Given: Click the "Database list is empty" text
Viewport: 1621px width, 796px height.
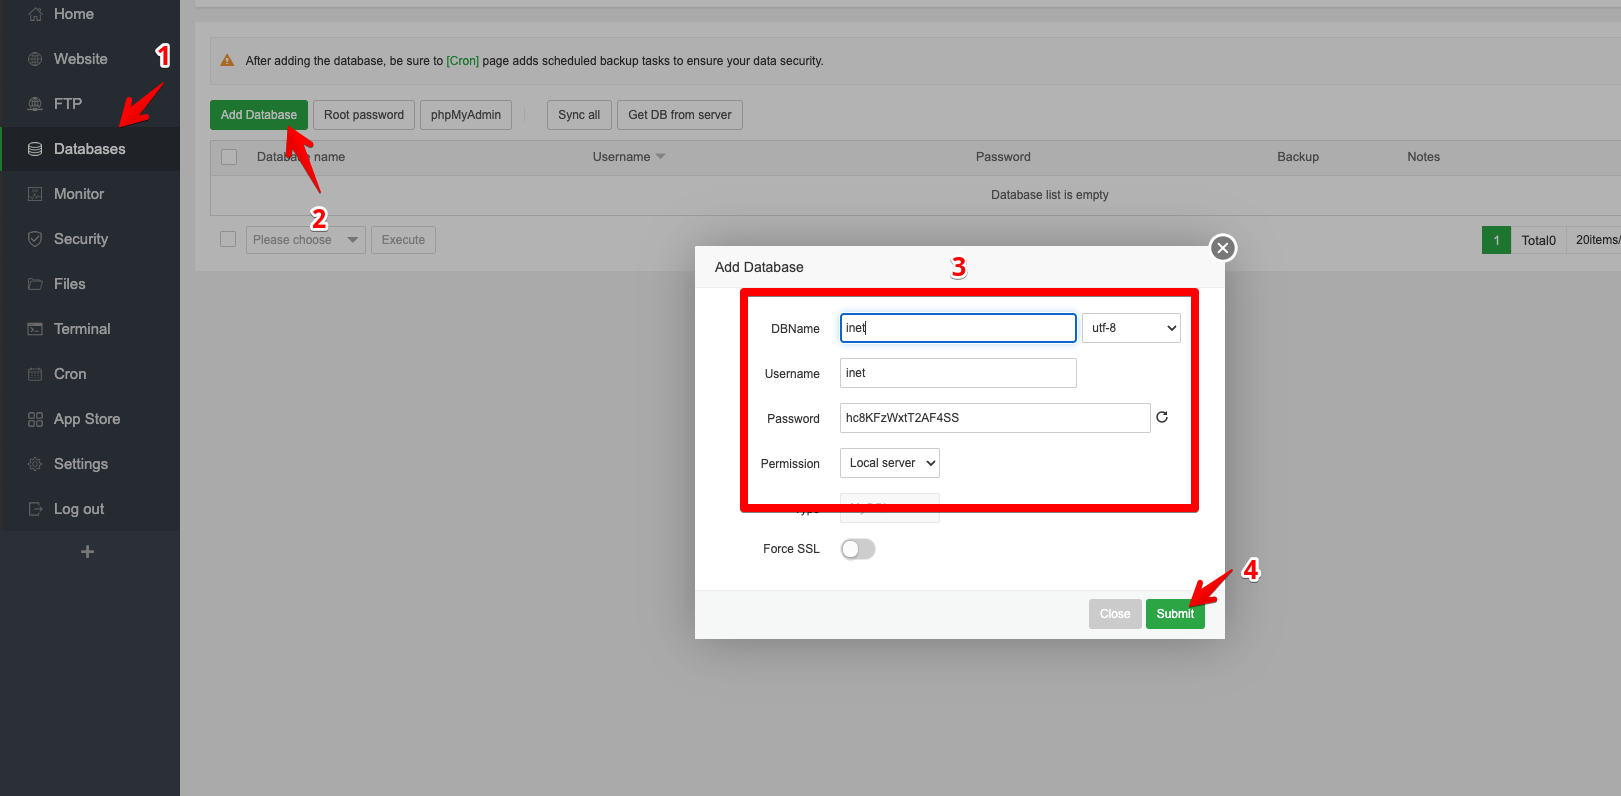Looking at the screenshot, I should coord(1050,195).
